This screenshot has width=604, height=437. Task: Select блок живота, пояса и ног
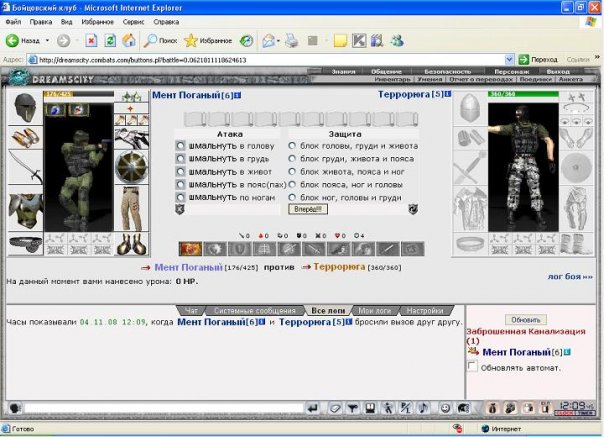pos(292,171)
